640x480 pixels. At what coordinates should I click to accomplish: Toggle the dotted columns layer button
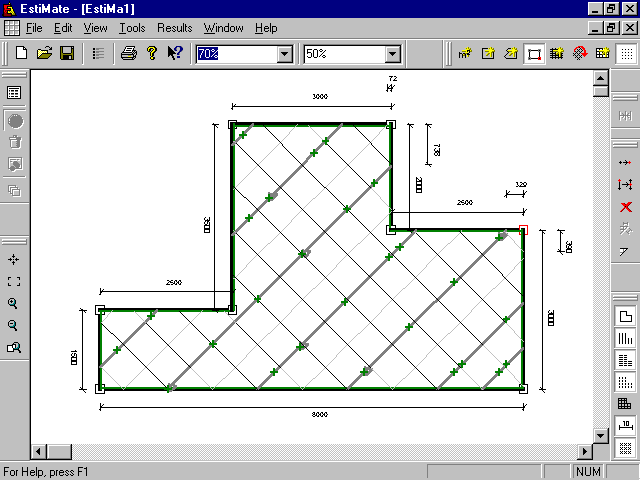click(625, 382)
